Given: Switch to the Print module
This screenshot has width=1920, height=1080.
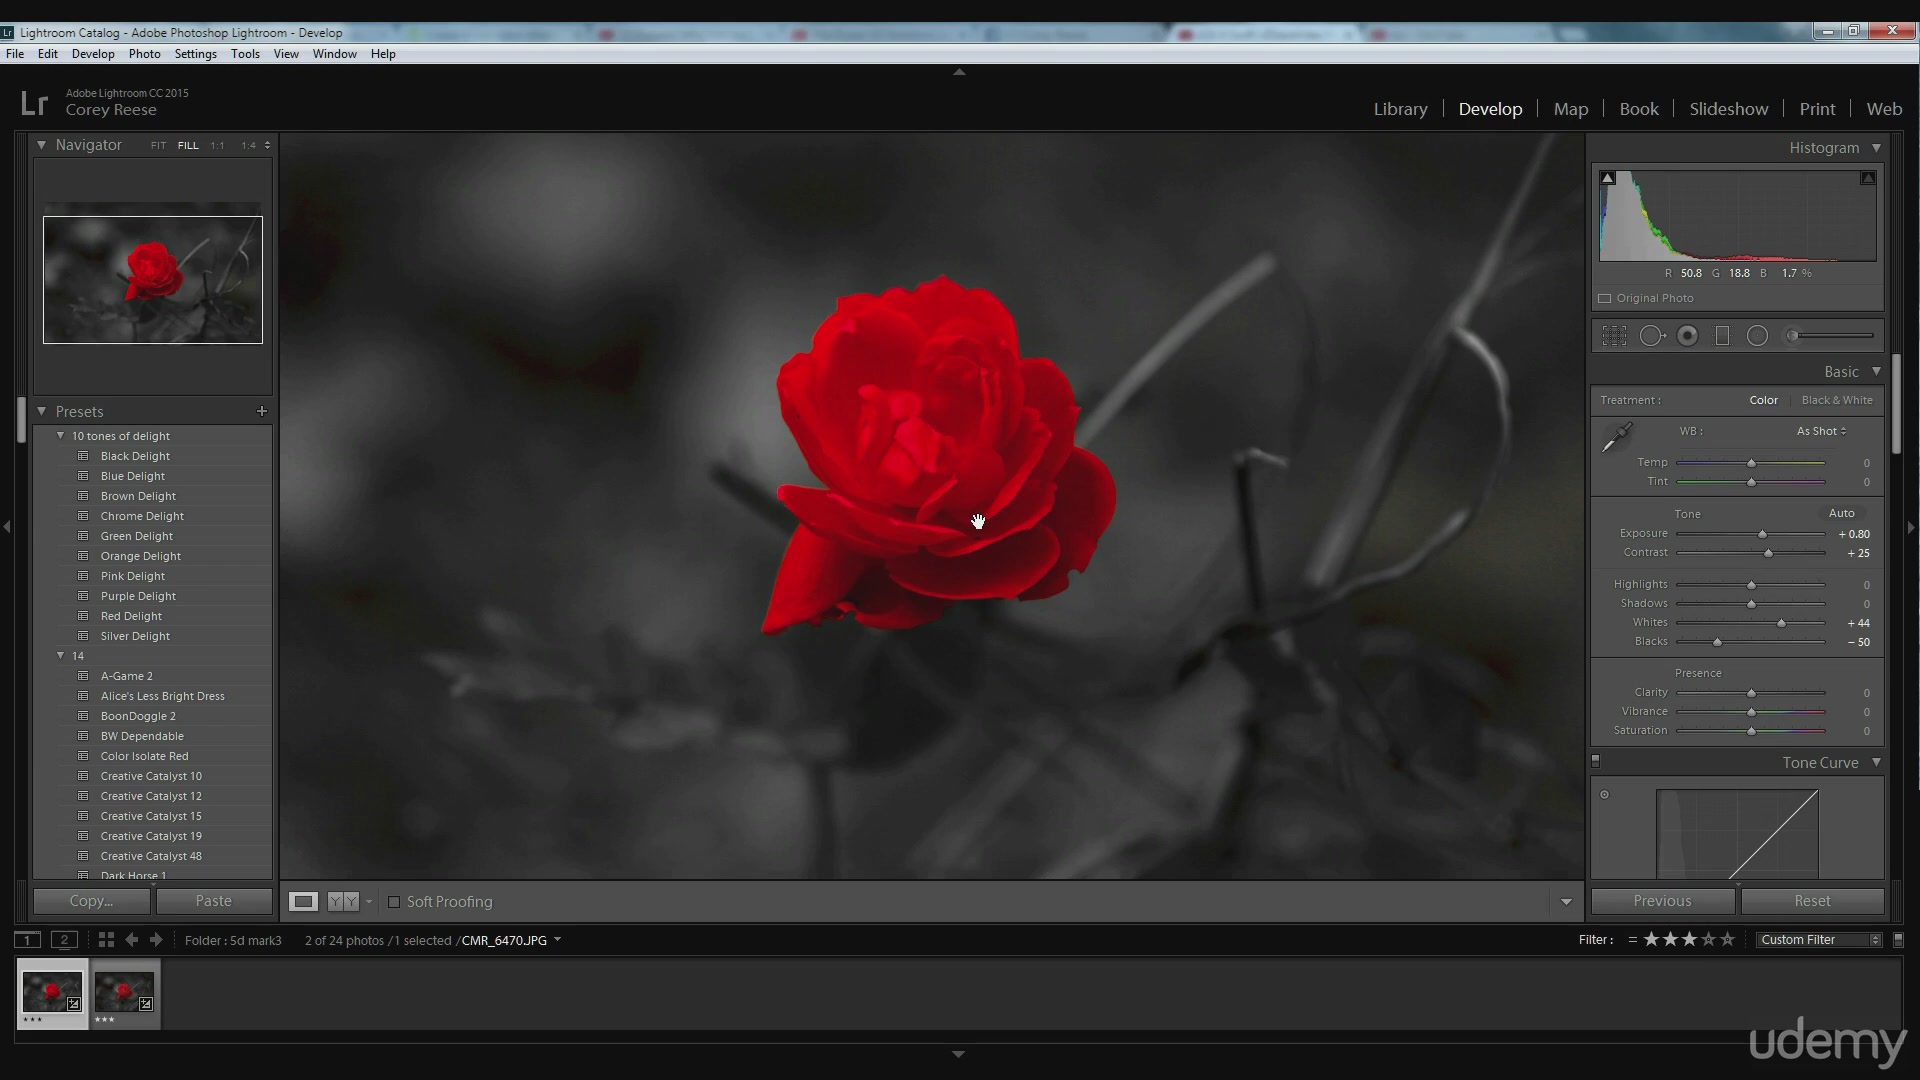Looking at the screenshot, I should (x=1817, y=109).
